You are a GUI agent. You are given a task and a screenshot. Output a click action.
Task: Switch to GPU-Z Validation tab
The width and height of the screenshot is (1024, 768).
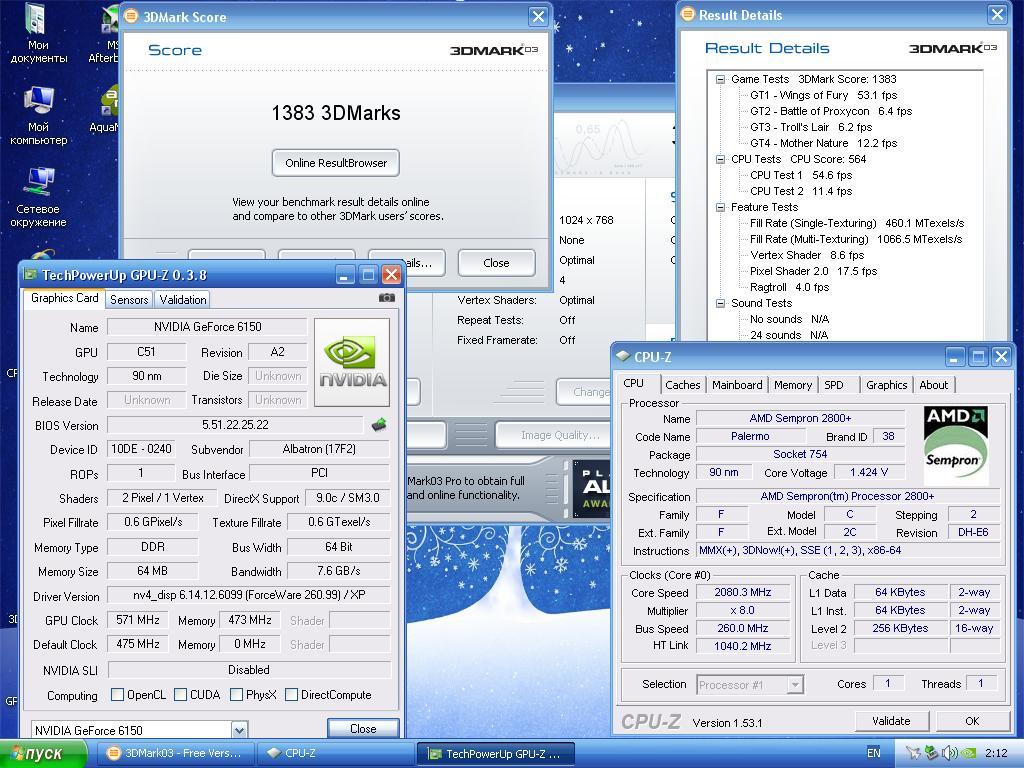point(183,300)
